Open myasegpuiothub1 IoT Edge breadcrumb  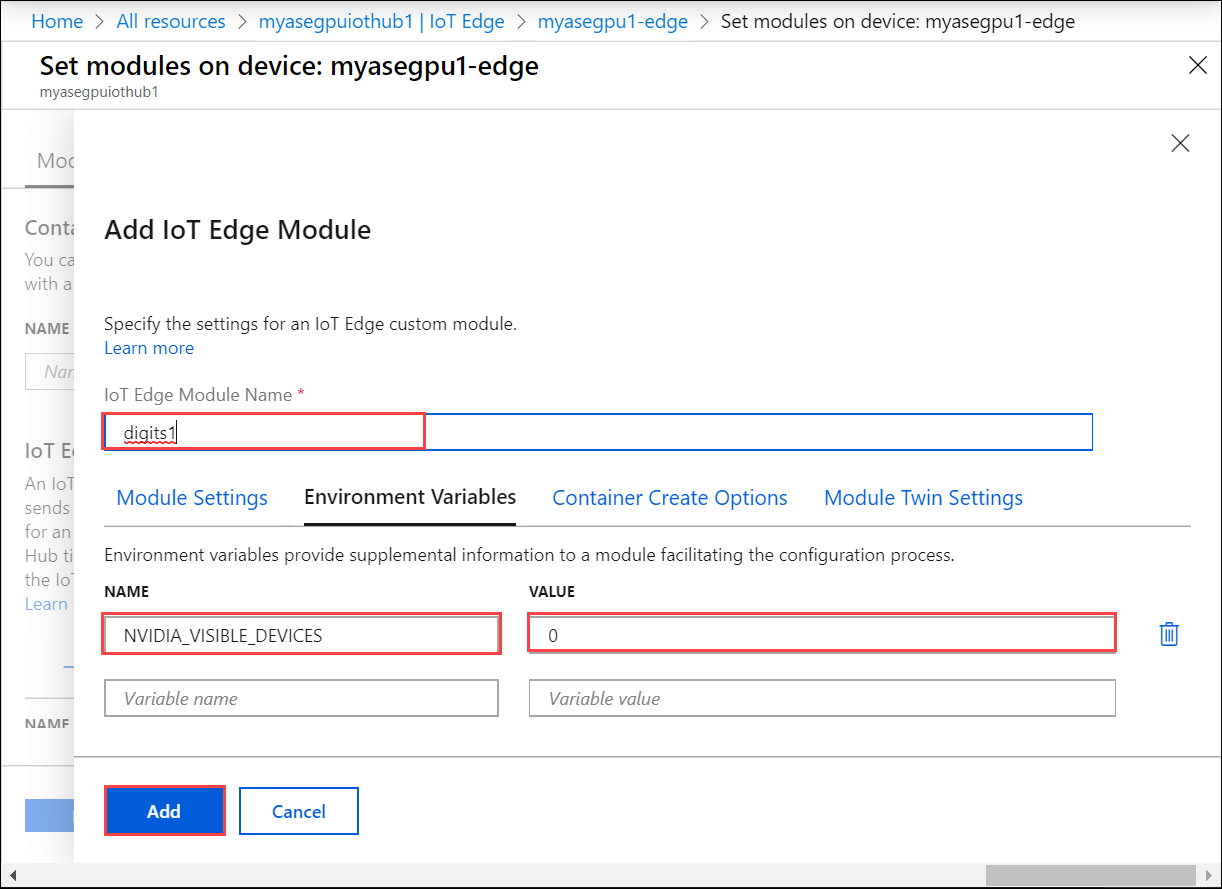[x=381, y=20]
